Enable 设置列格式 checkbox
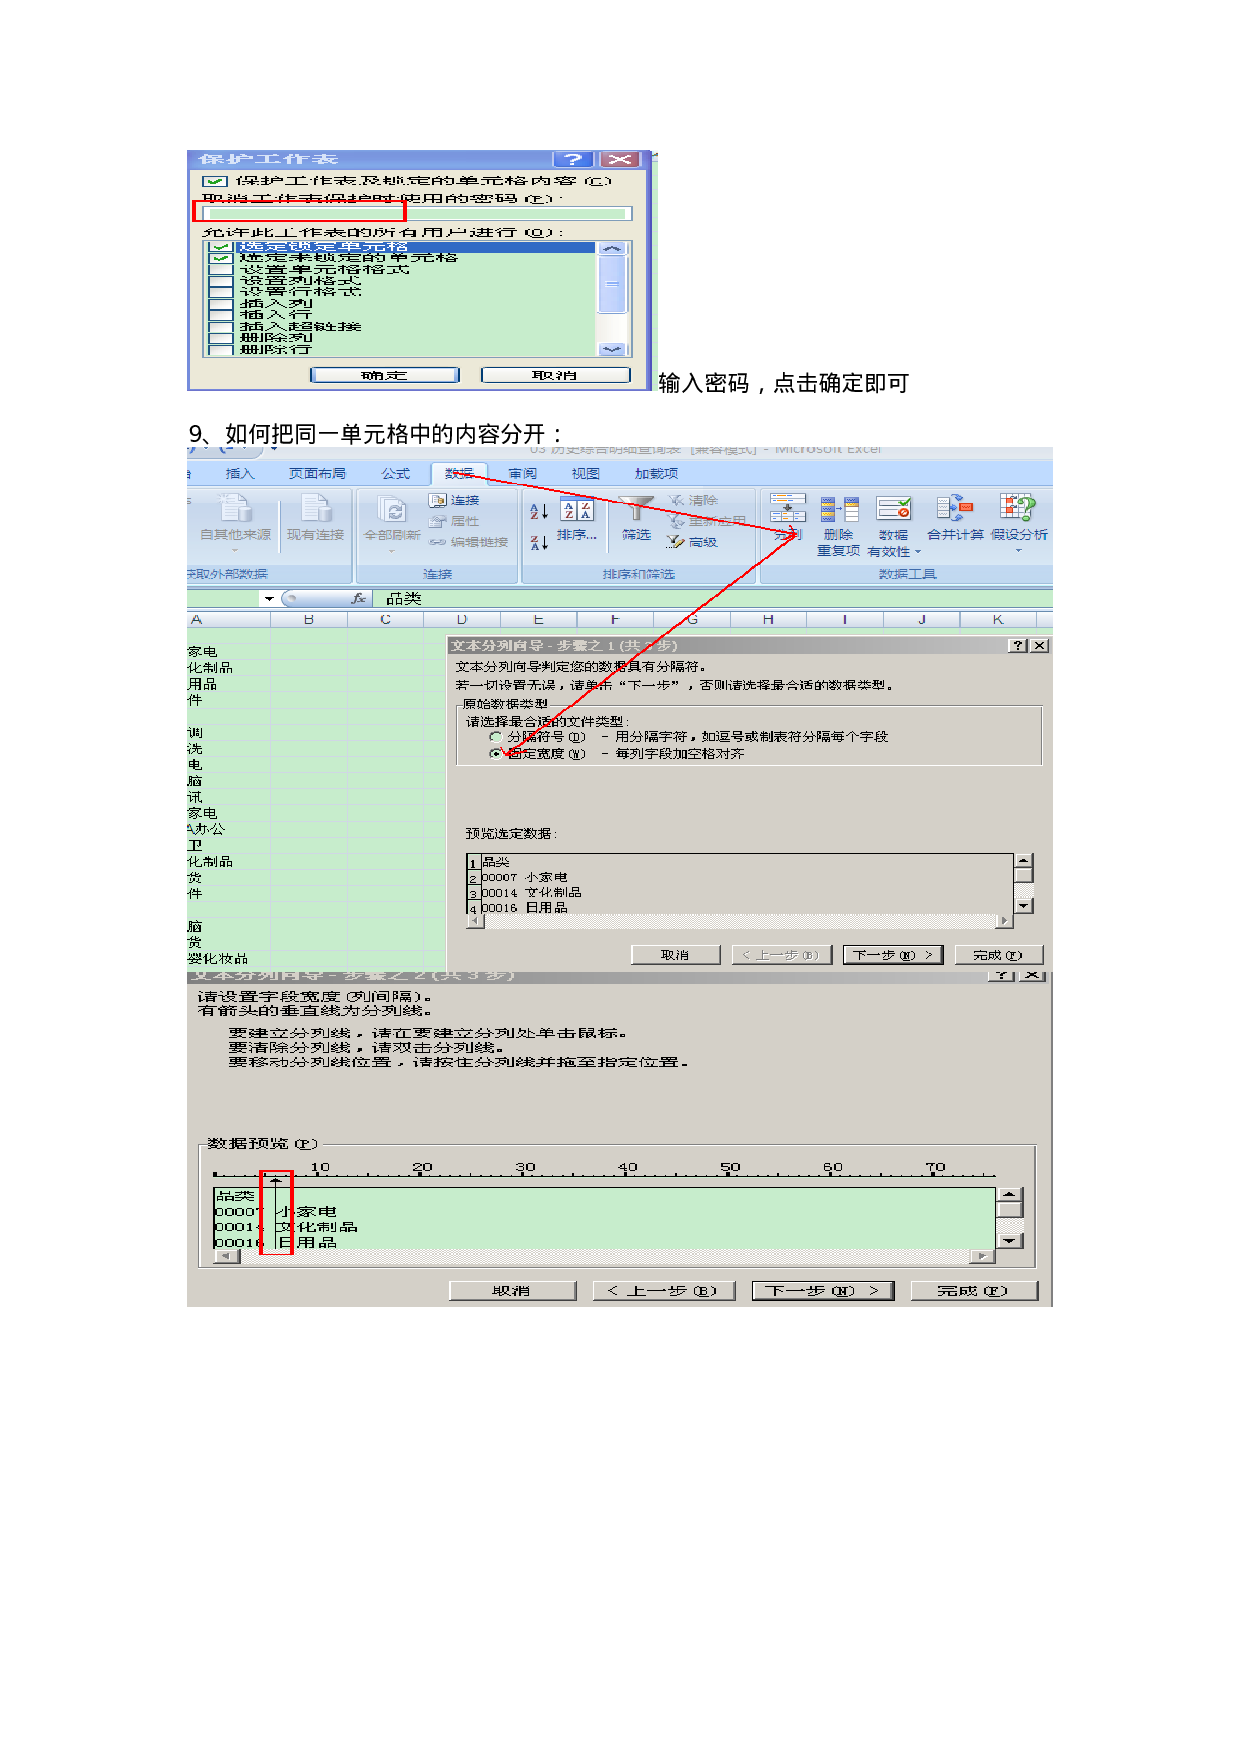Viewport: 1240px width, 1754px height. [221, 281]
